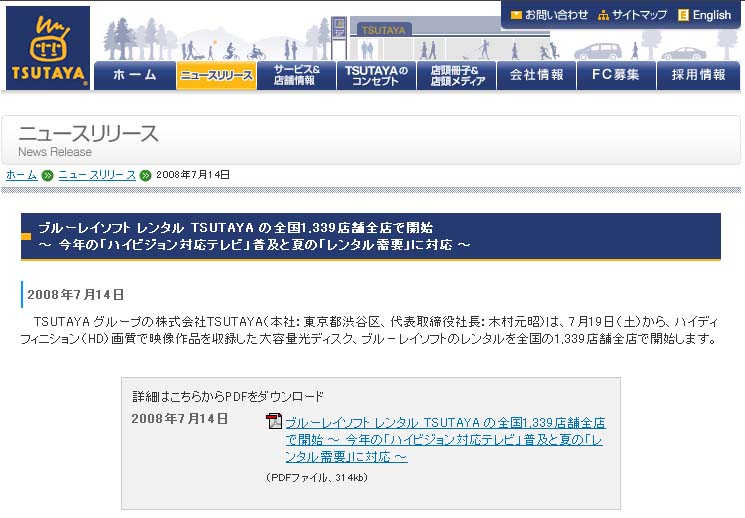The image size is (745, 518).
Task: Click the envelope icon beside お問い合わせ
Action: click(x=516, y=15)
